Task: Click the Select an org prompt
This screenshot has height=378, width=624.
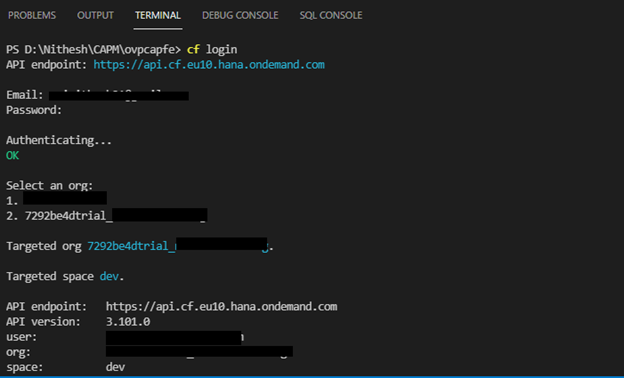Action: click(x=49, y=185)
